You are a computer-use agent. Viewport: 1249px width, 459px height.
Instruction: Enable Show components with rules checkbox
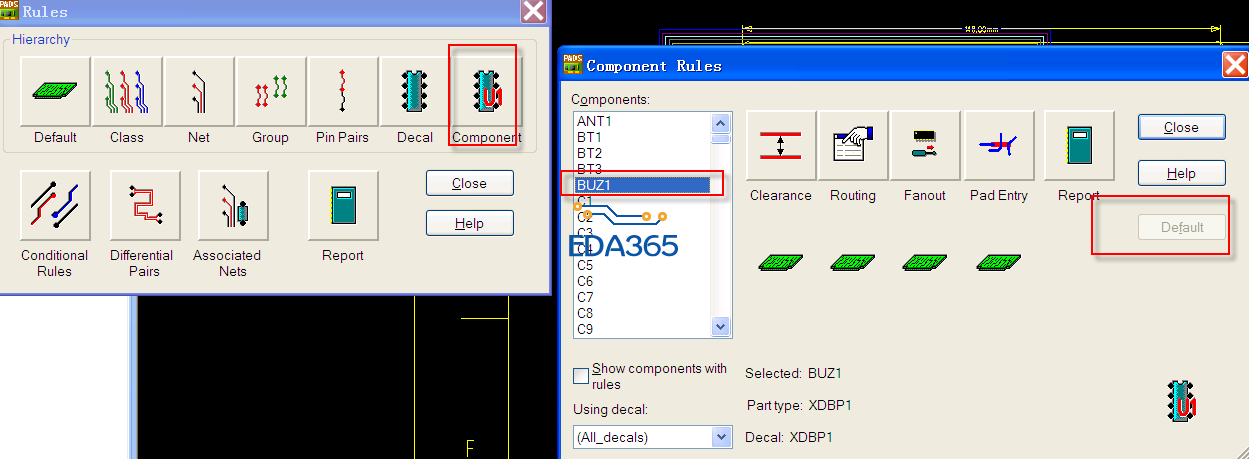click(581, 376)
